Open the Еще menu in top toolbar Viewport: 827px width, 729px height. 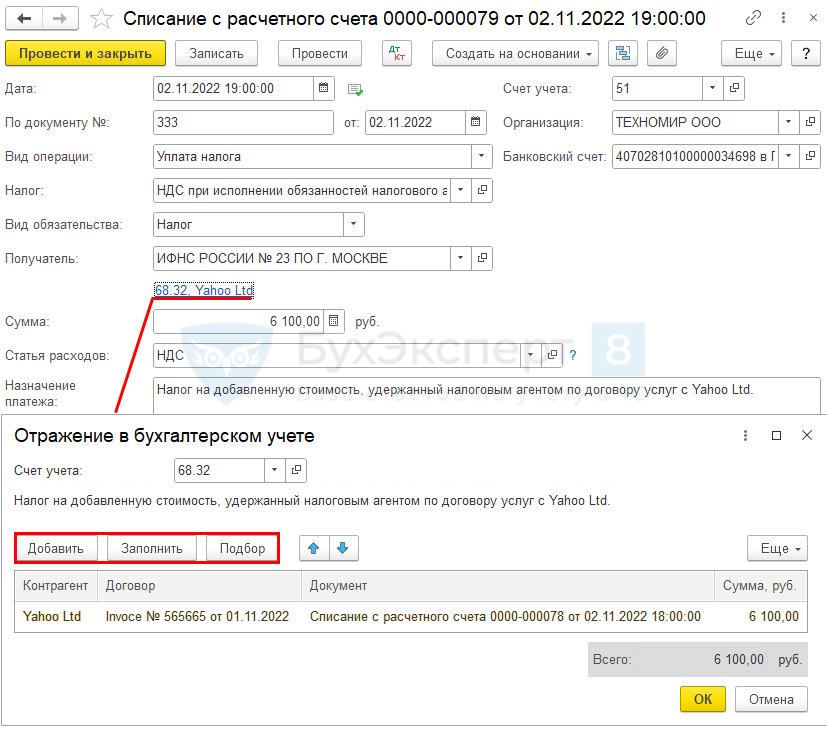(x=761, y=54)
